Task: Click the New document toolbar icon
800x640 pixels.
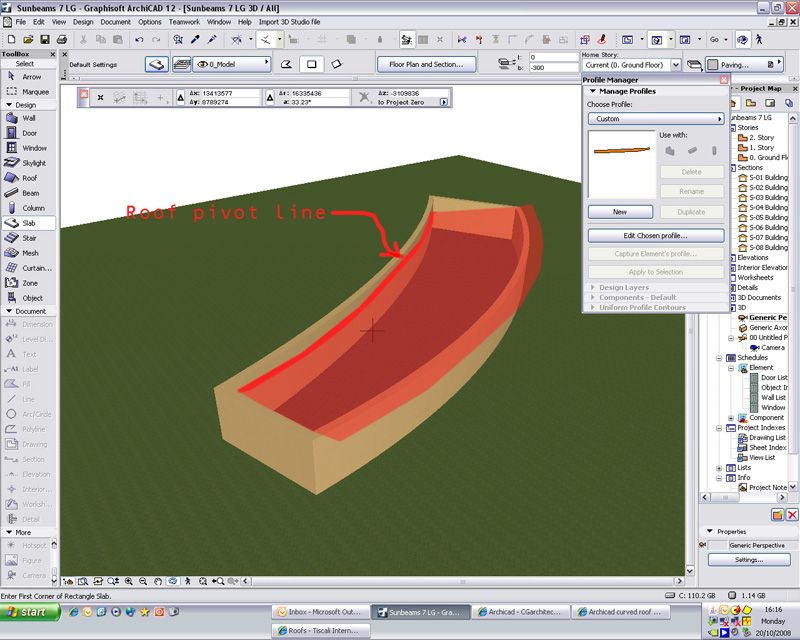Action: coord(11,39)
